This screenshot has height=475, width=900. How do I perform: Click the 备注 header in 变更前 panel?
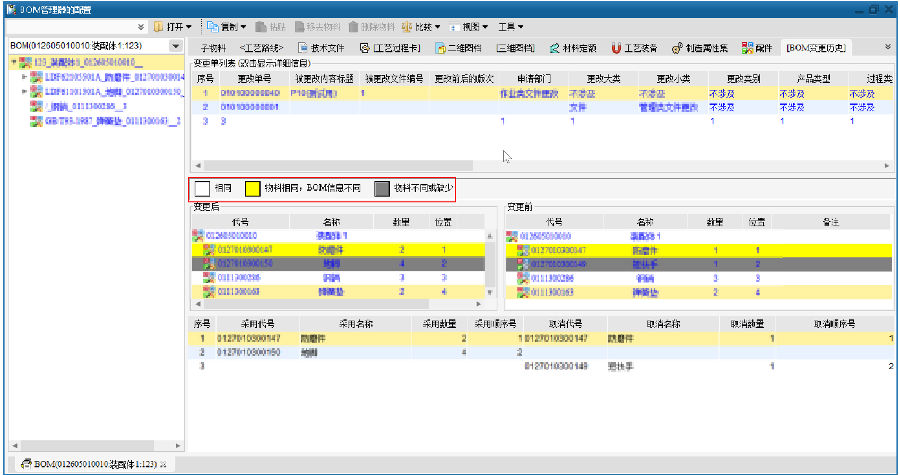coord(831,222)
